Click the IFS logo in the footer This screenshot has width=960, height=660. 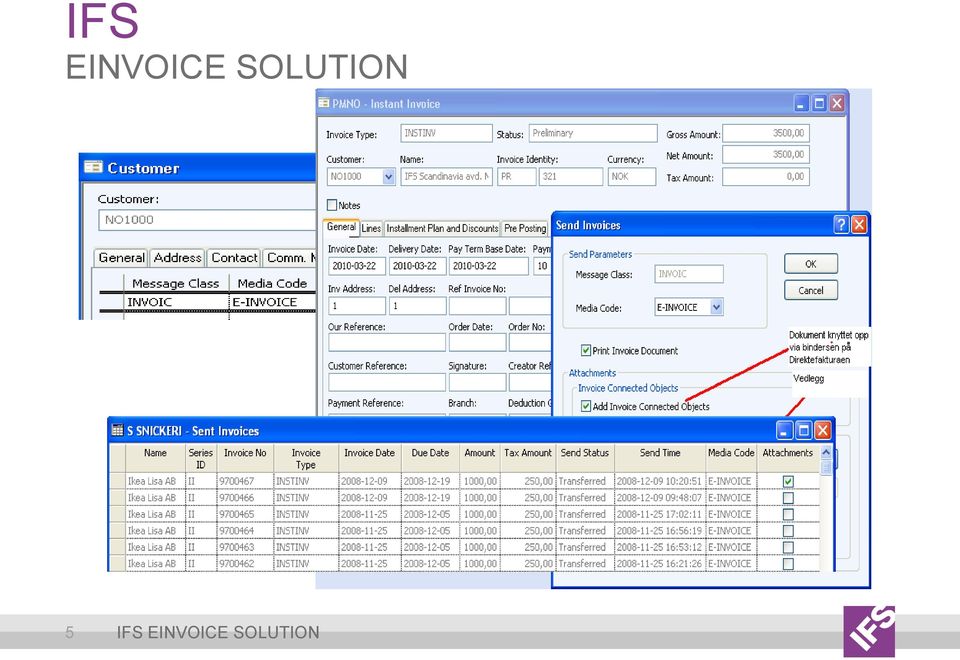point(869,631)
